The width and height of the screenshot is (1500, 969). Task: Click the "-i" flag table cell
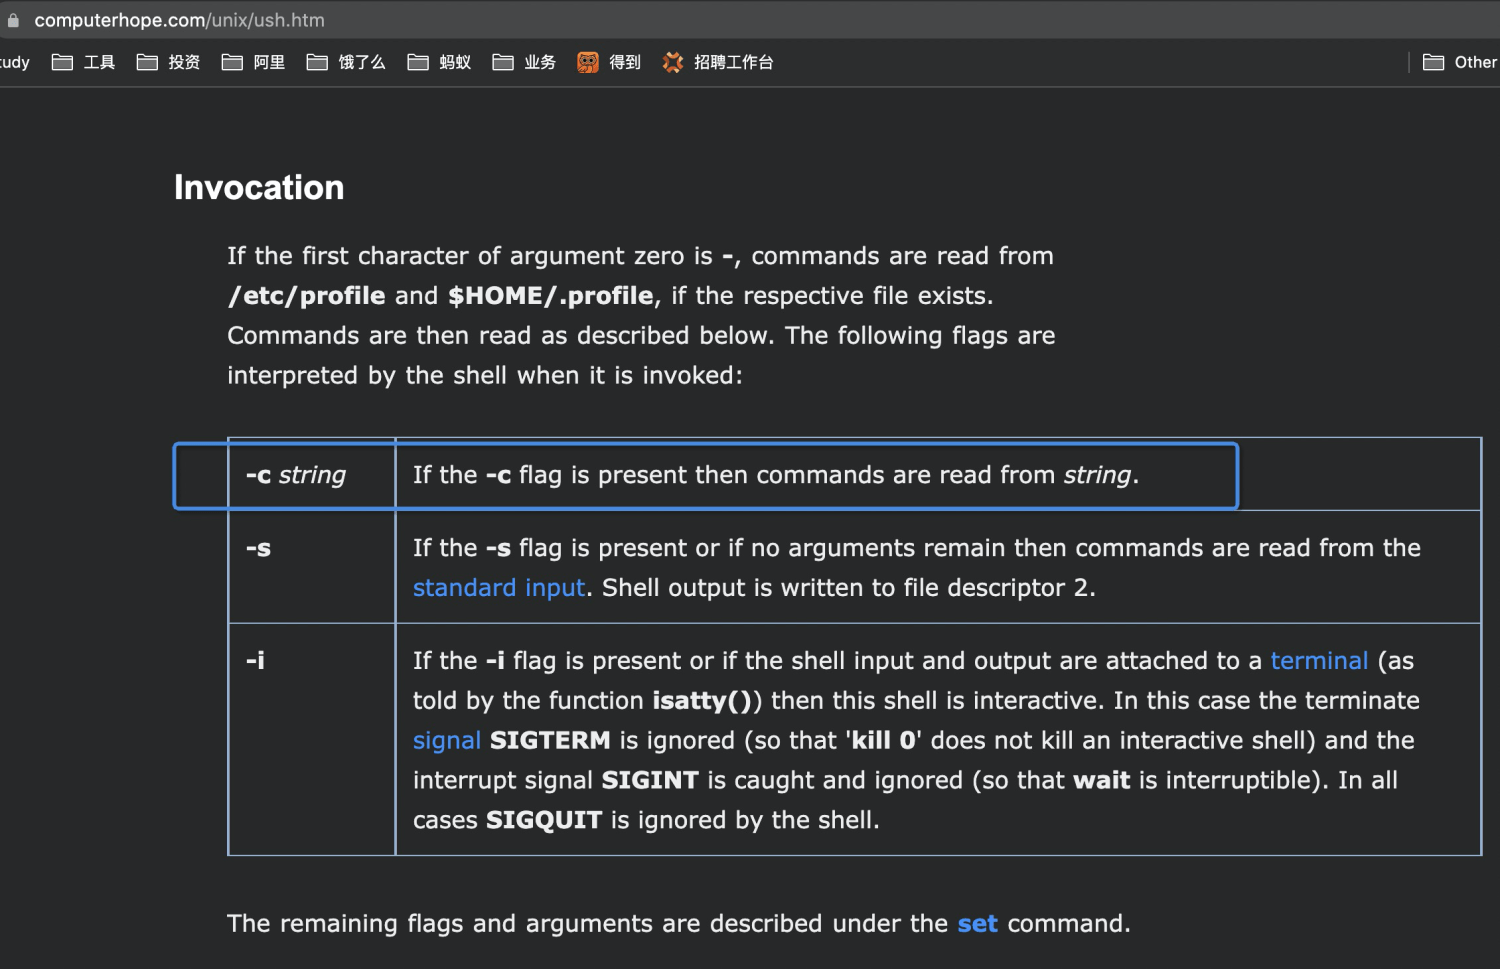point(256,661)
